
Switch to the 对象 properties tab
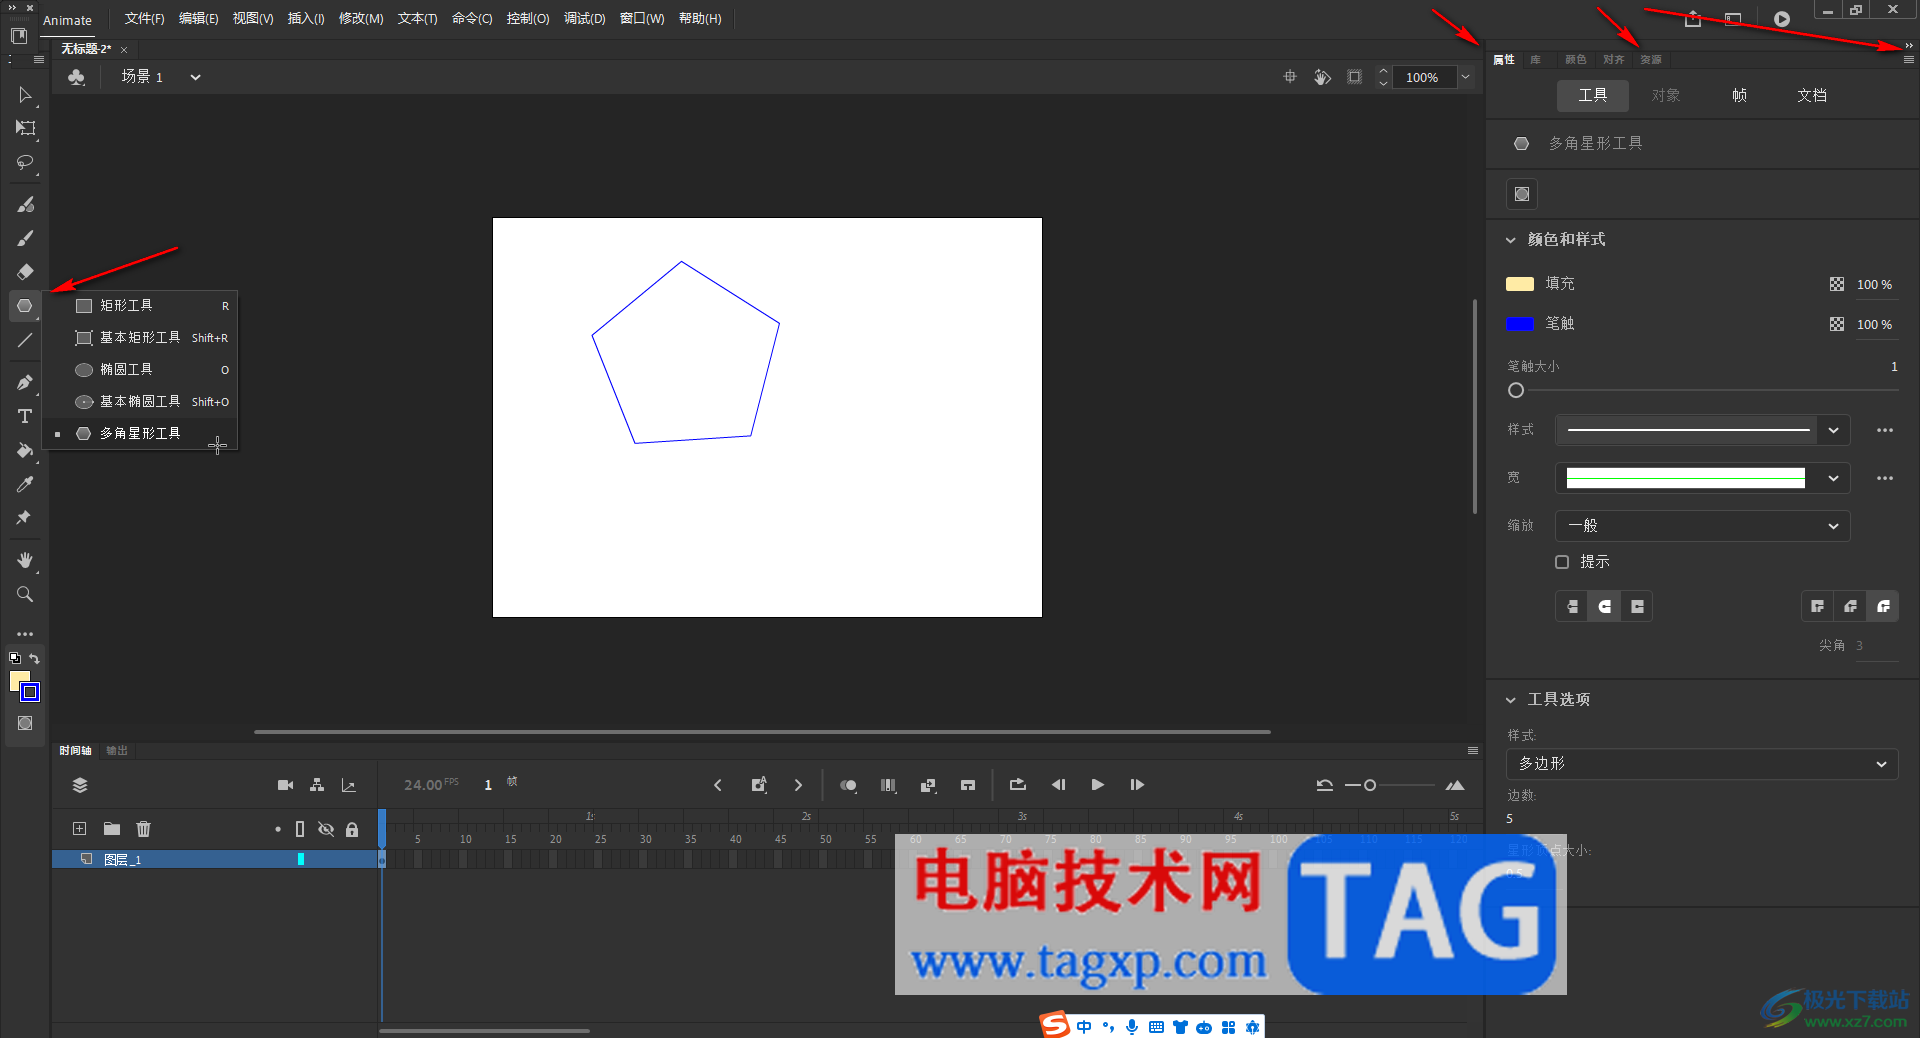click(1666, 96)
